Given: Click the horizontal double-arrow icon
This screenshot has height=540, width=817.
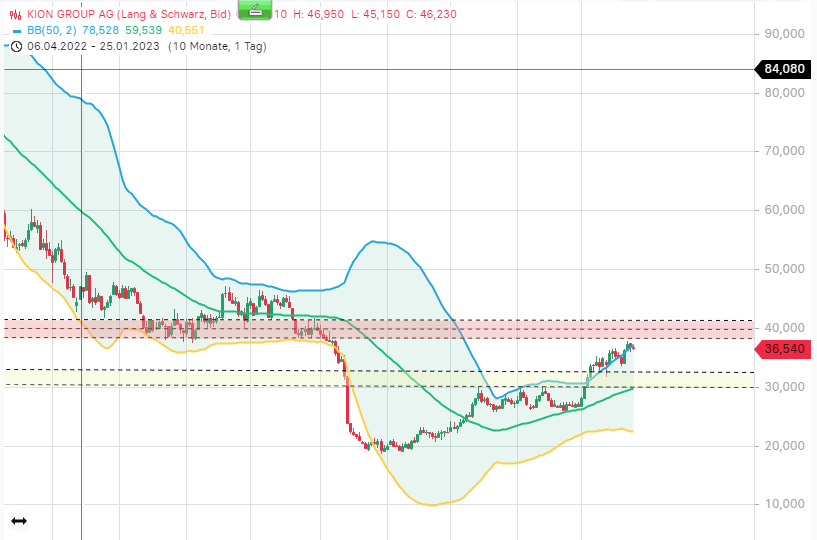Looking at the screenshot, I should point(19,521).
